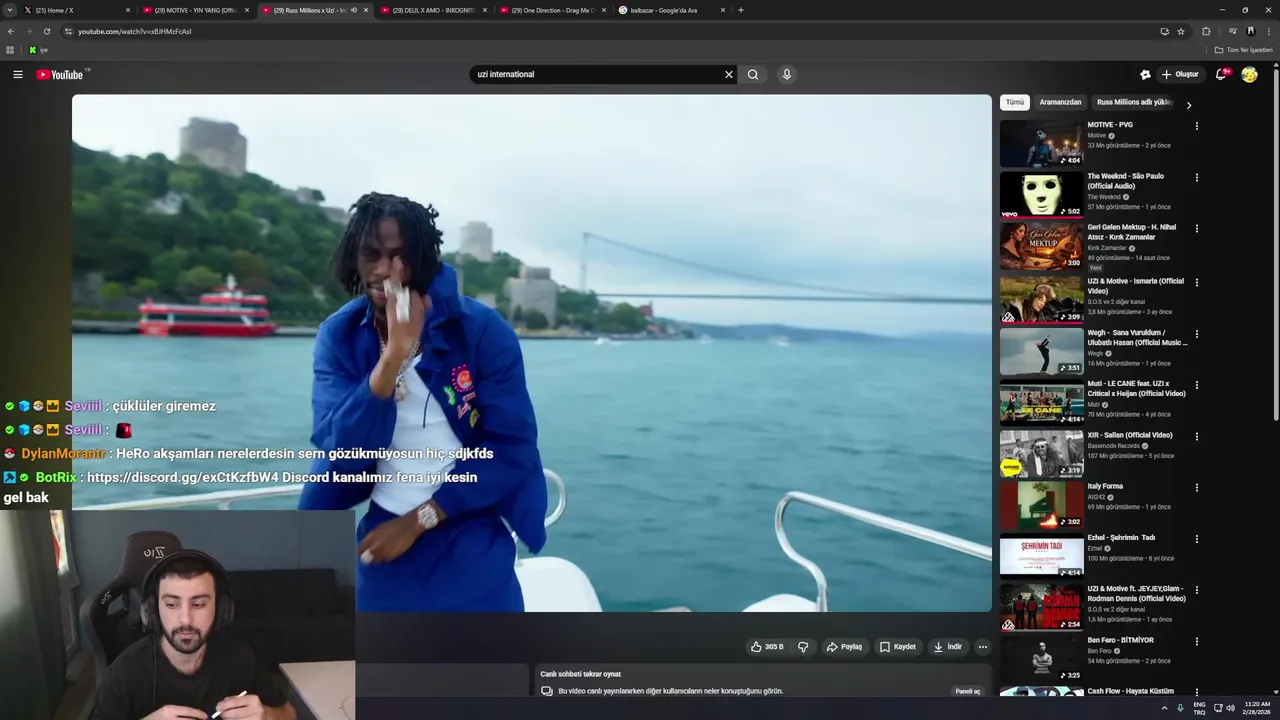
Task: Download the video with İndir
Action: click(x=947, y=647)
